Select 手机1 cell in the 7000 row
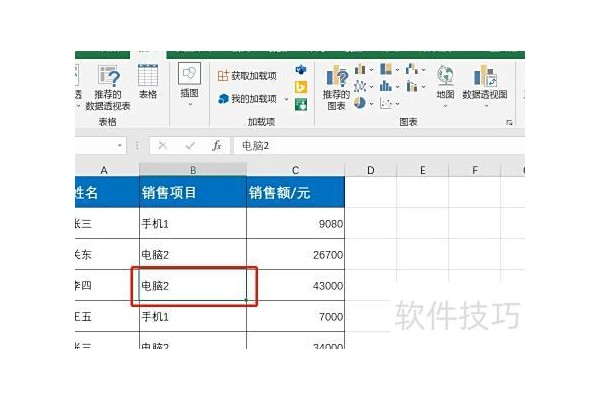Viewport: 600px width, 400px height. [x=193, y=317]
